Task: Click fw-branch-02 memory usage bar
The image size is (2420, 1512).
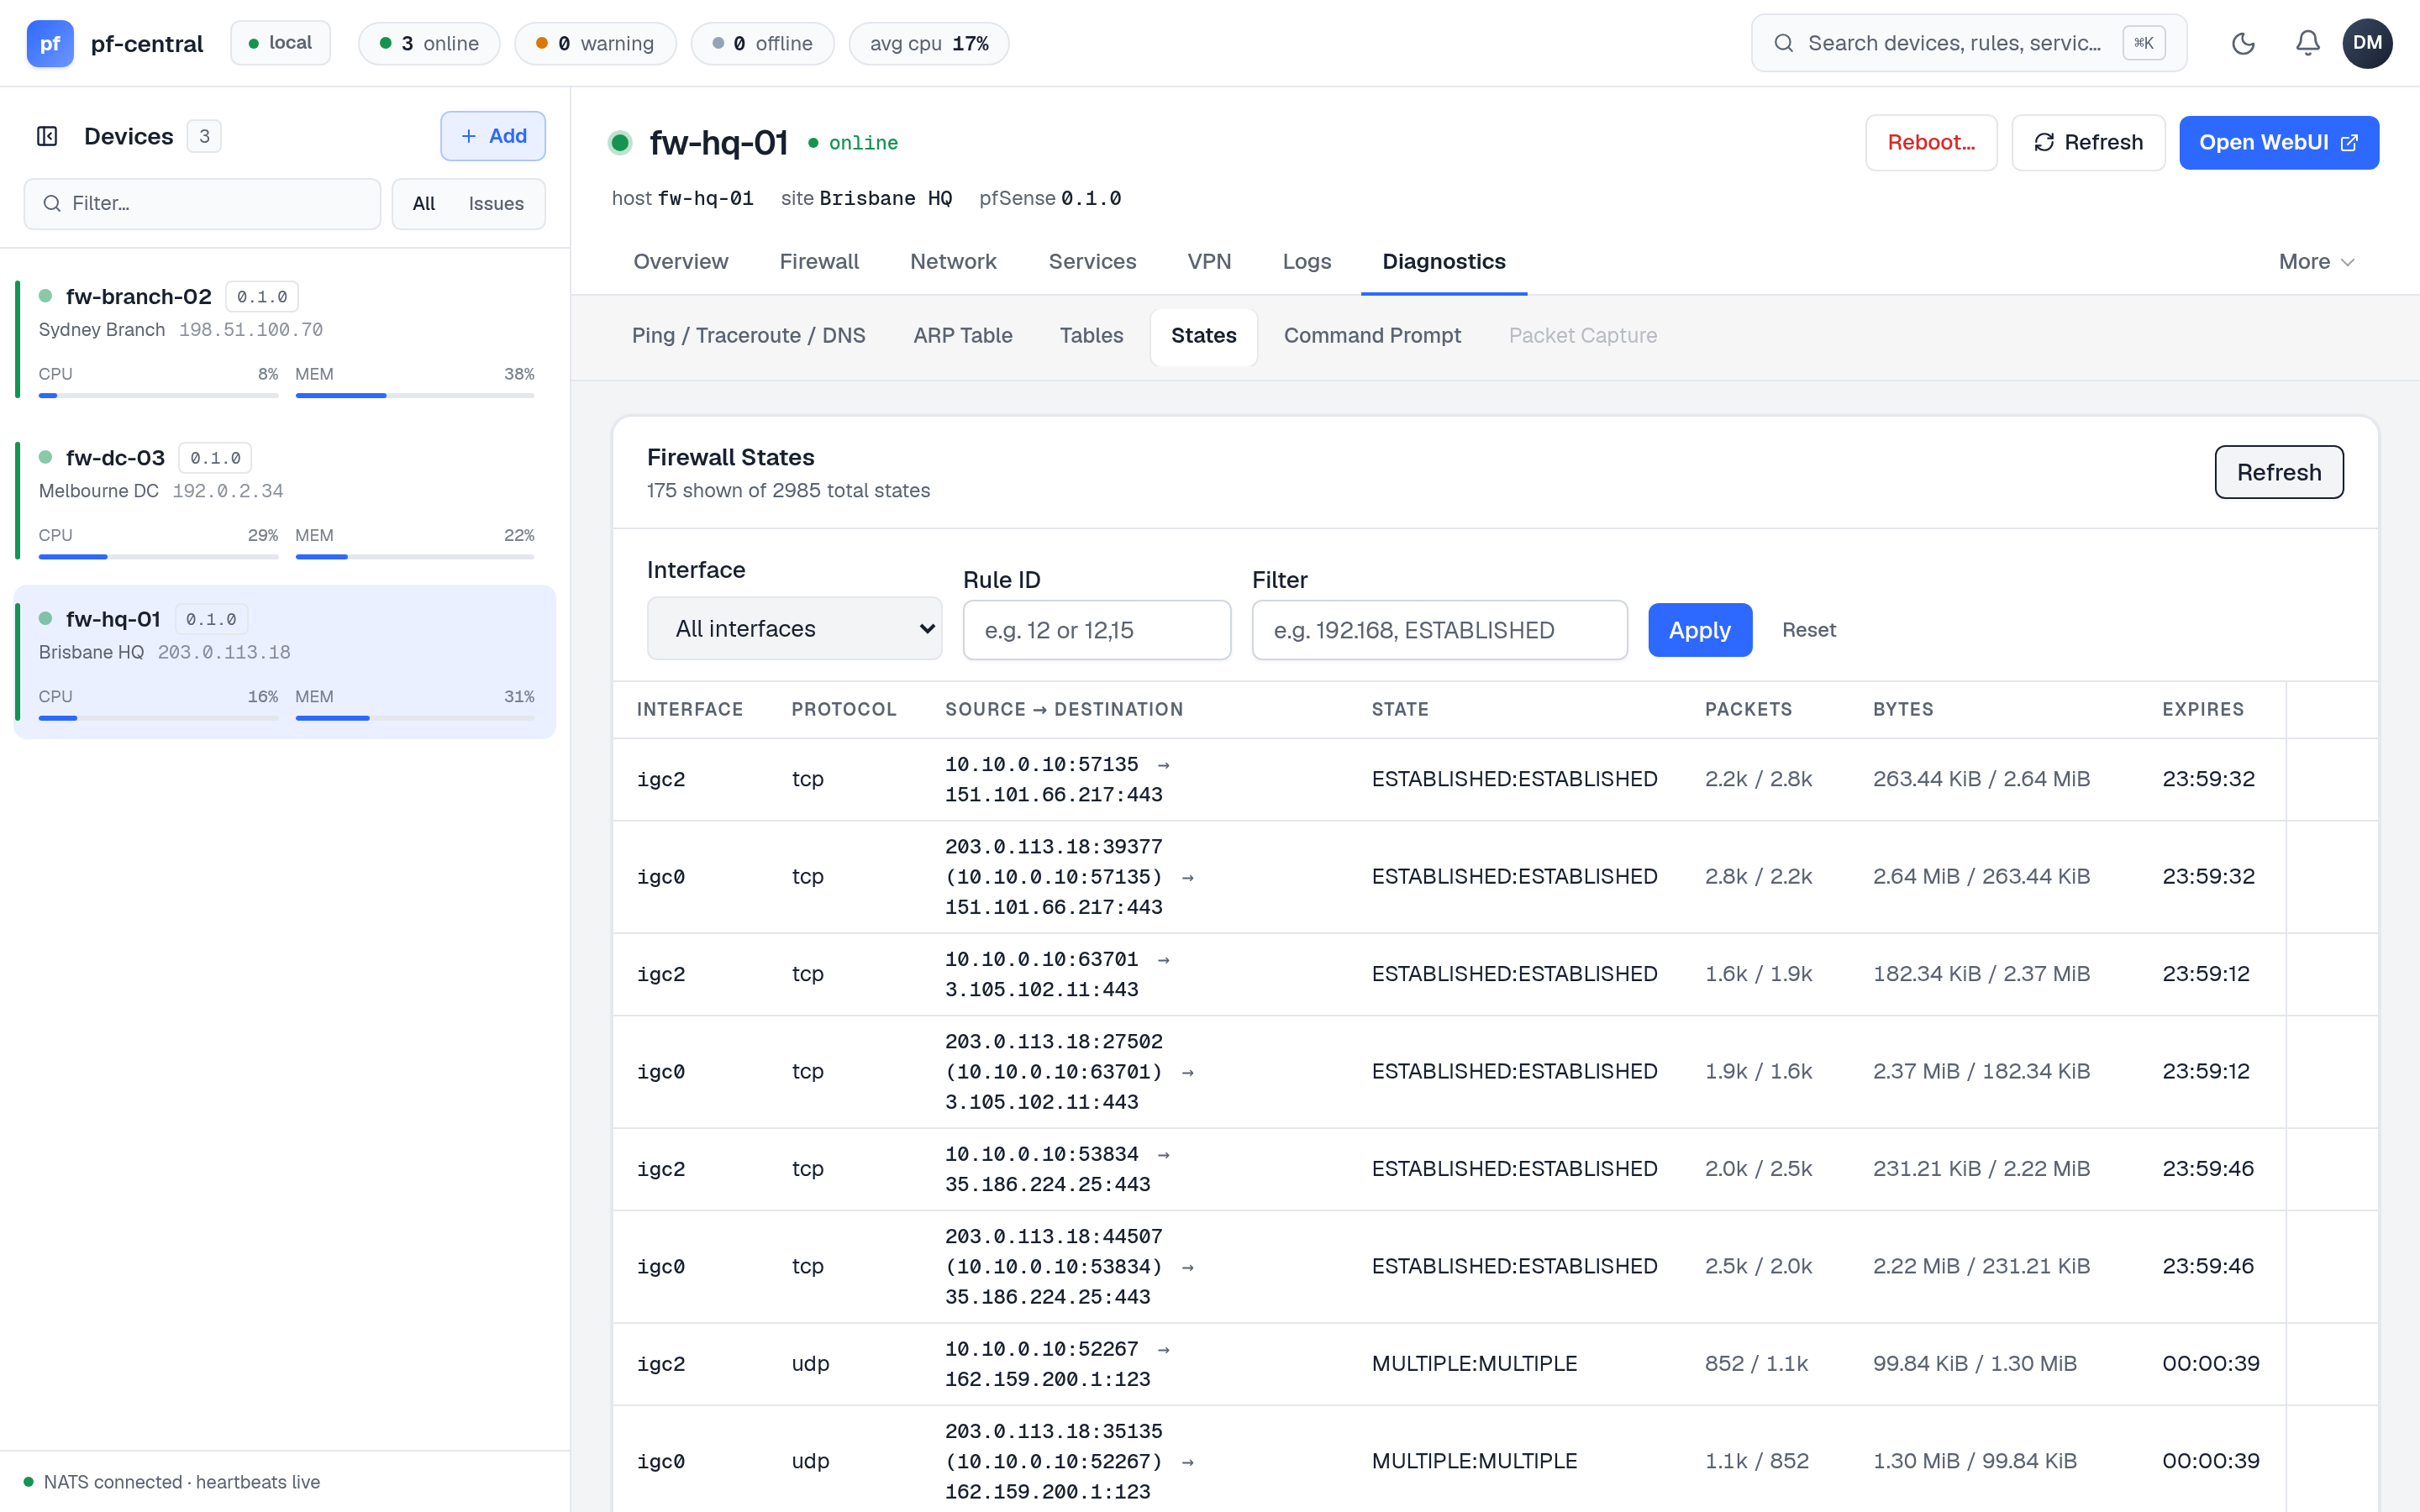Action: coord(414,396)
